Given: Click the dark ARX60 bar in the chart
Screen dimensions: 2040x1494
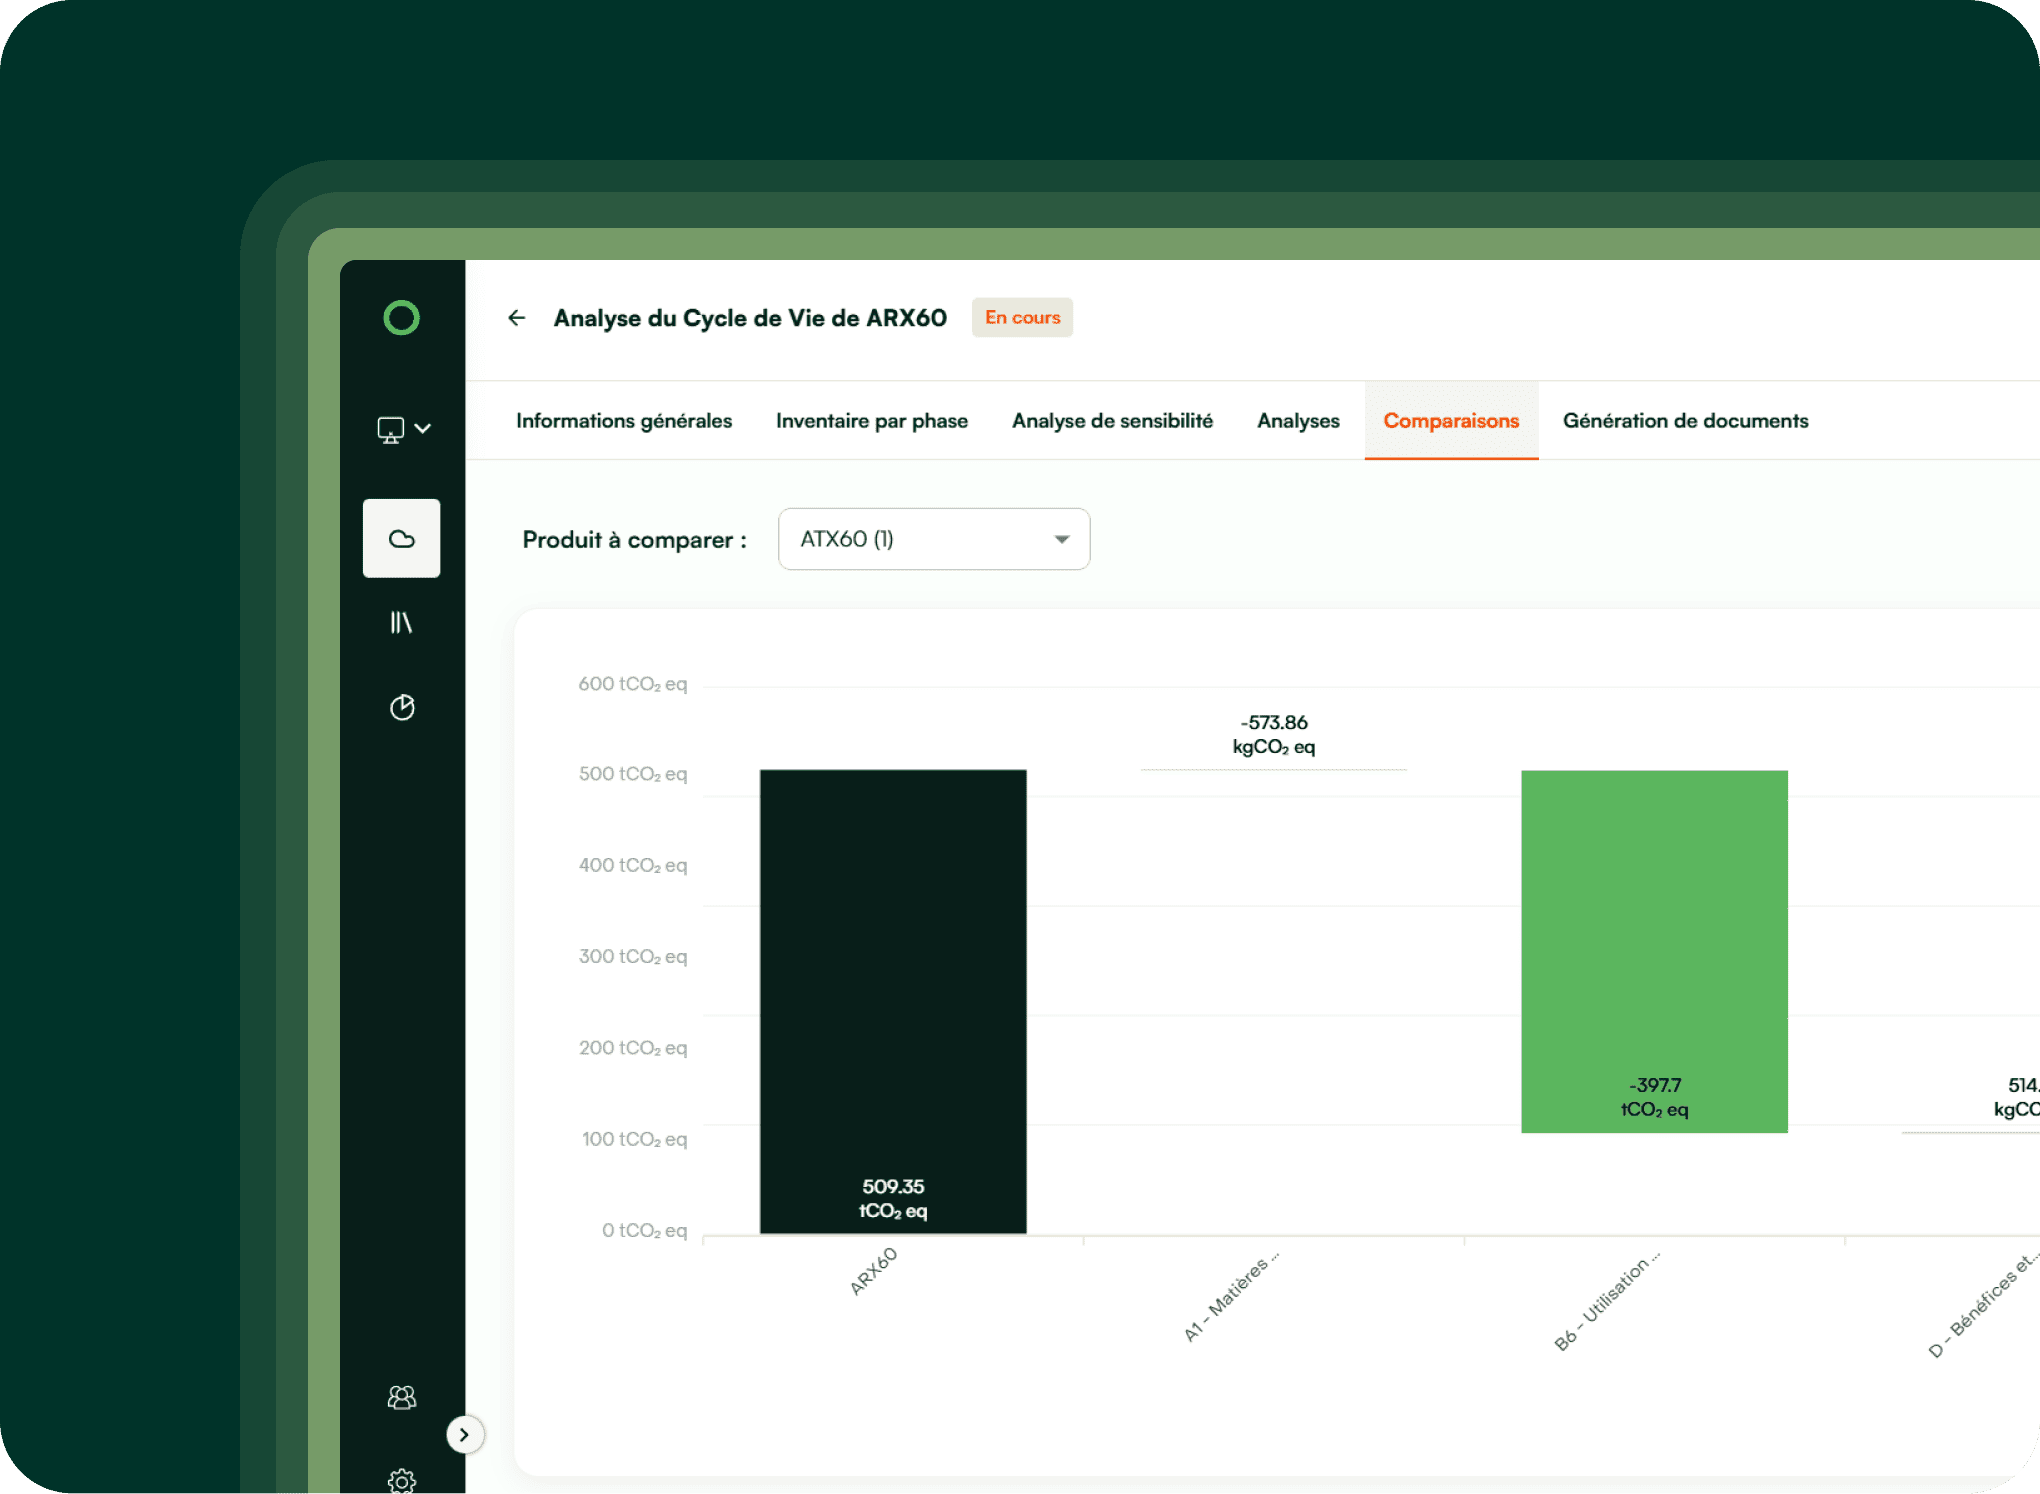Looking at the screenshot, I should coord(893,1000).
